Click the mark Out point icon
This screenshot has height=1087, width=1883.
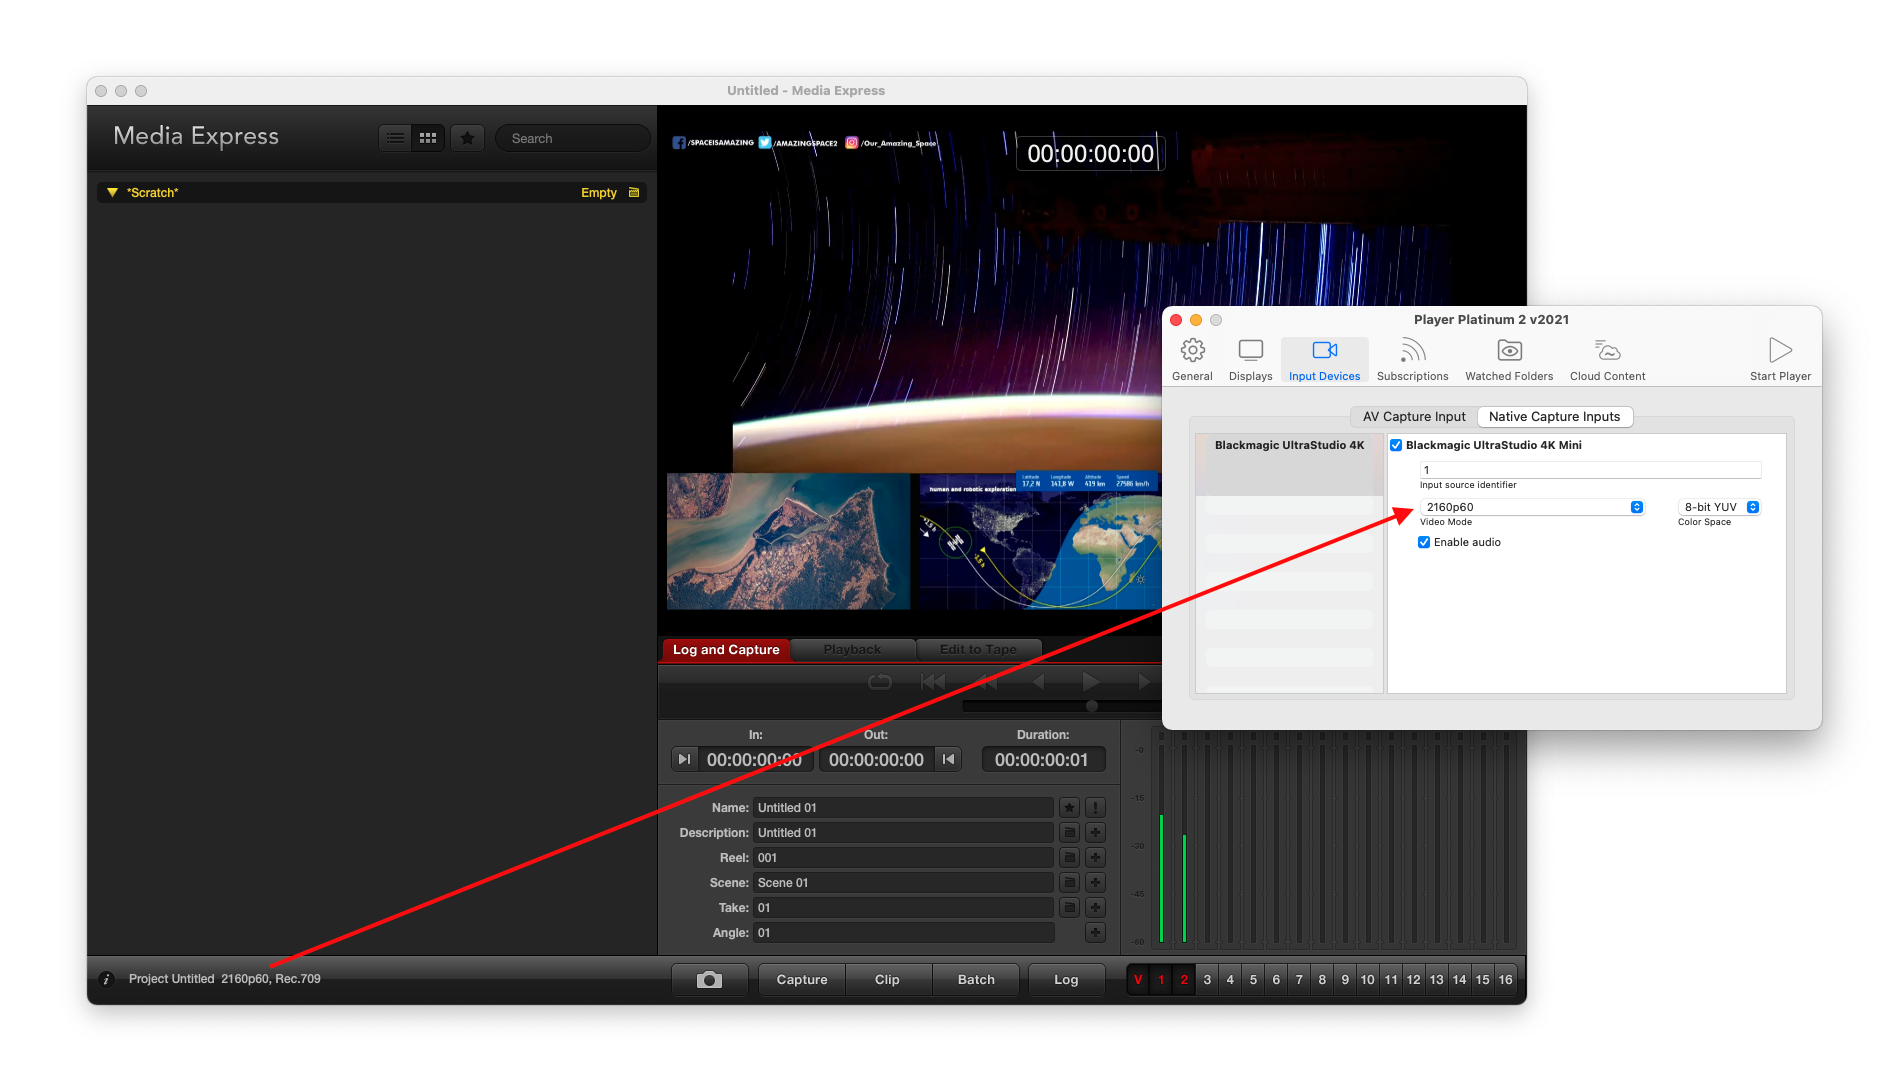pos(948,760)
